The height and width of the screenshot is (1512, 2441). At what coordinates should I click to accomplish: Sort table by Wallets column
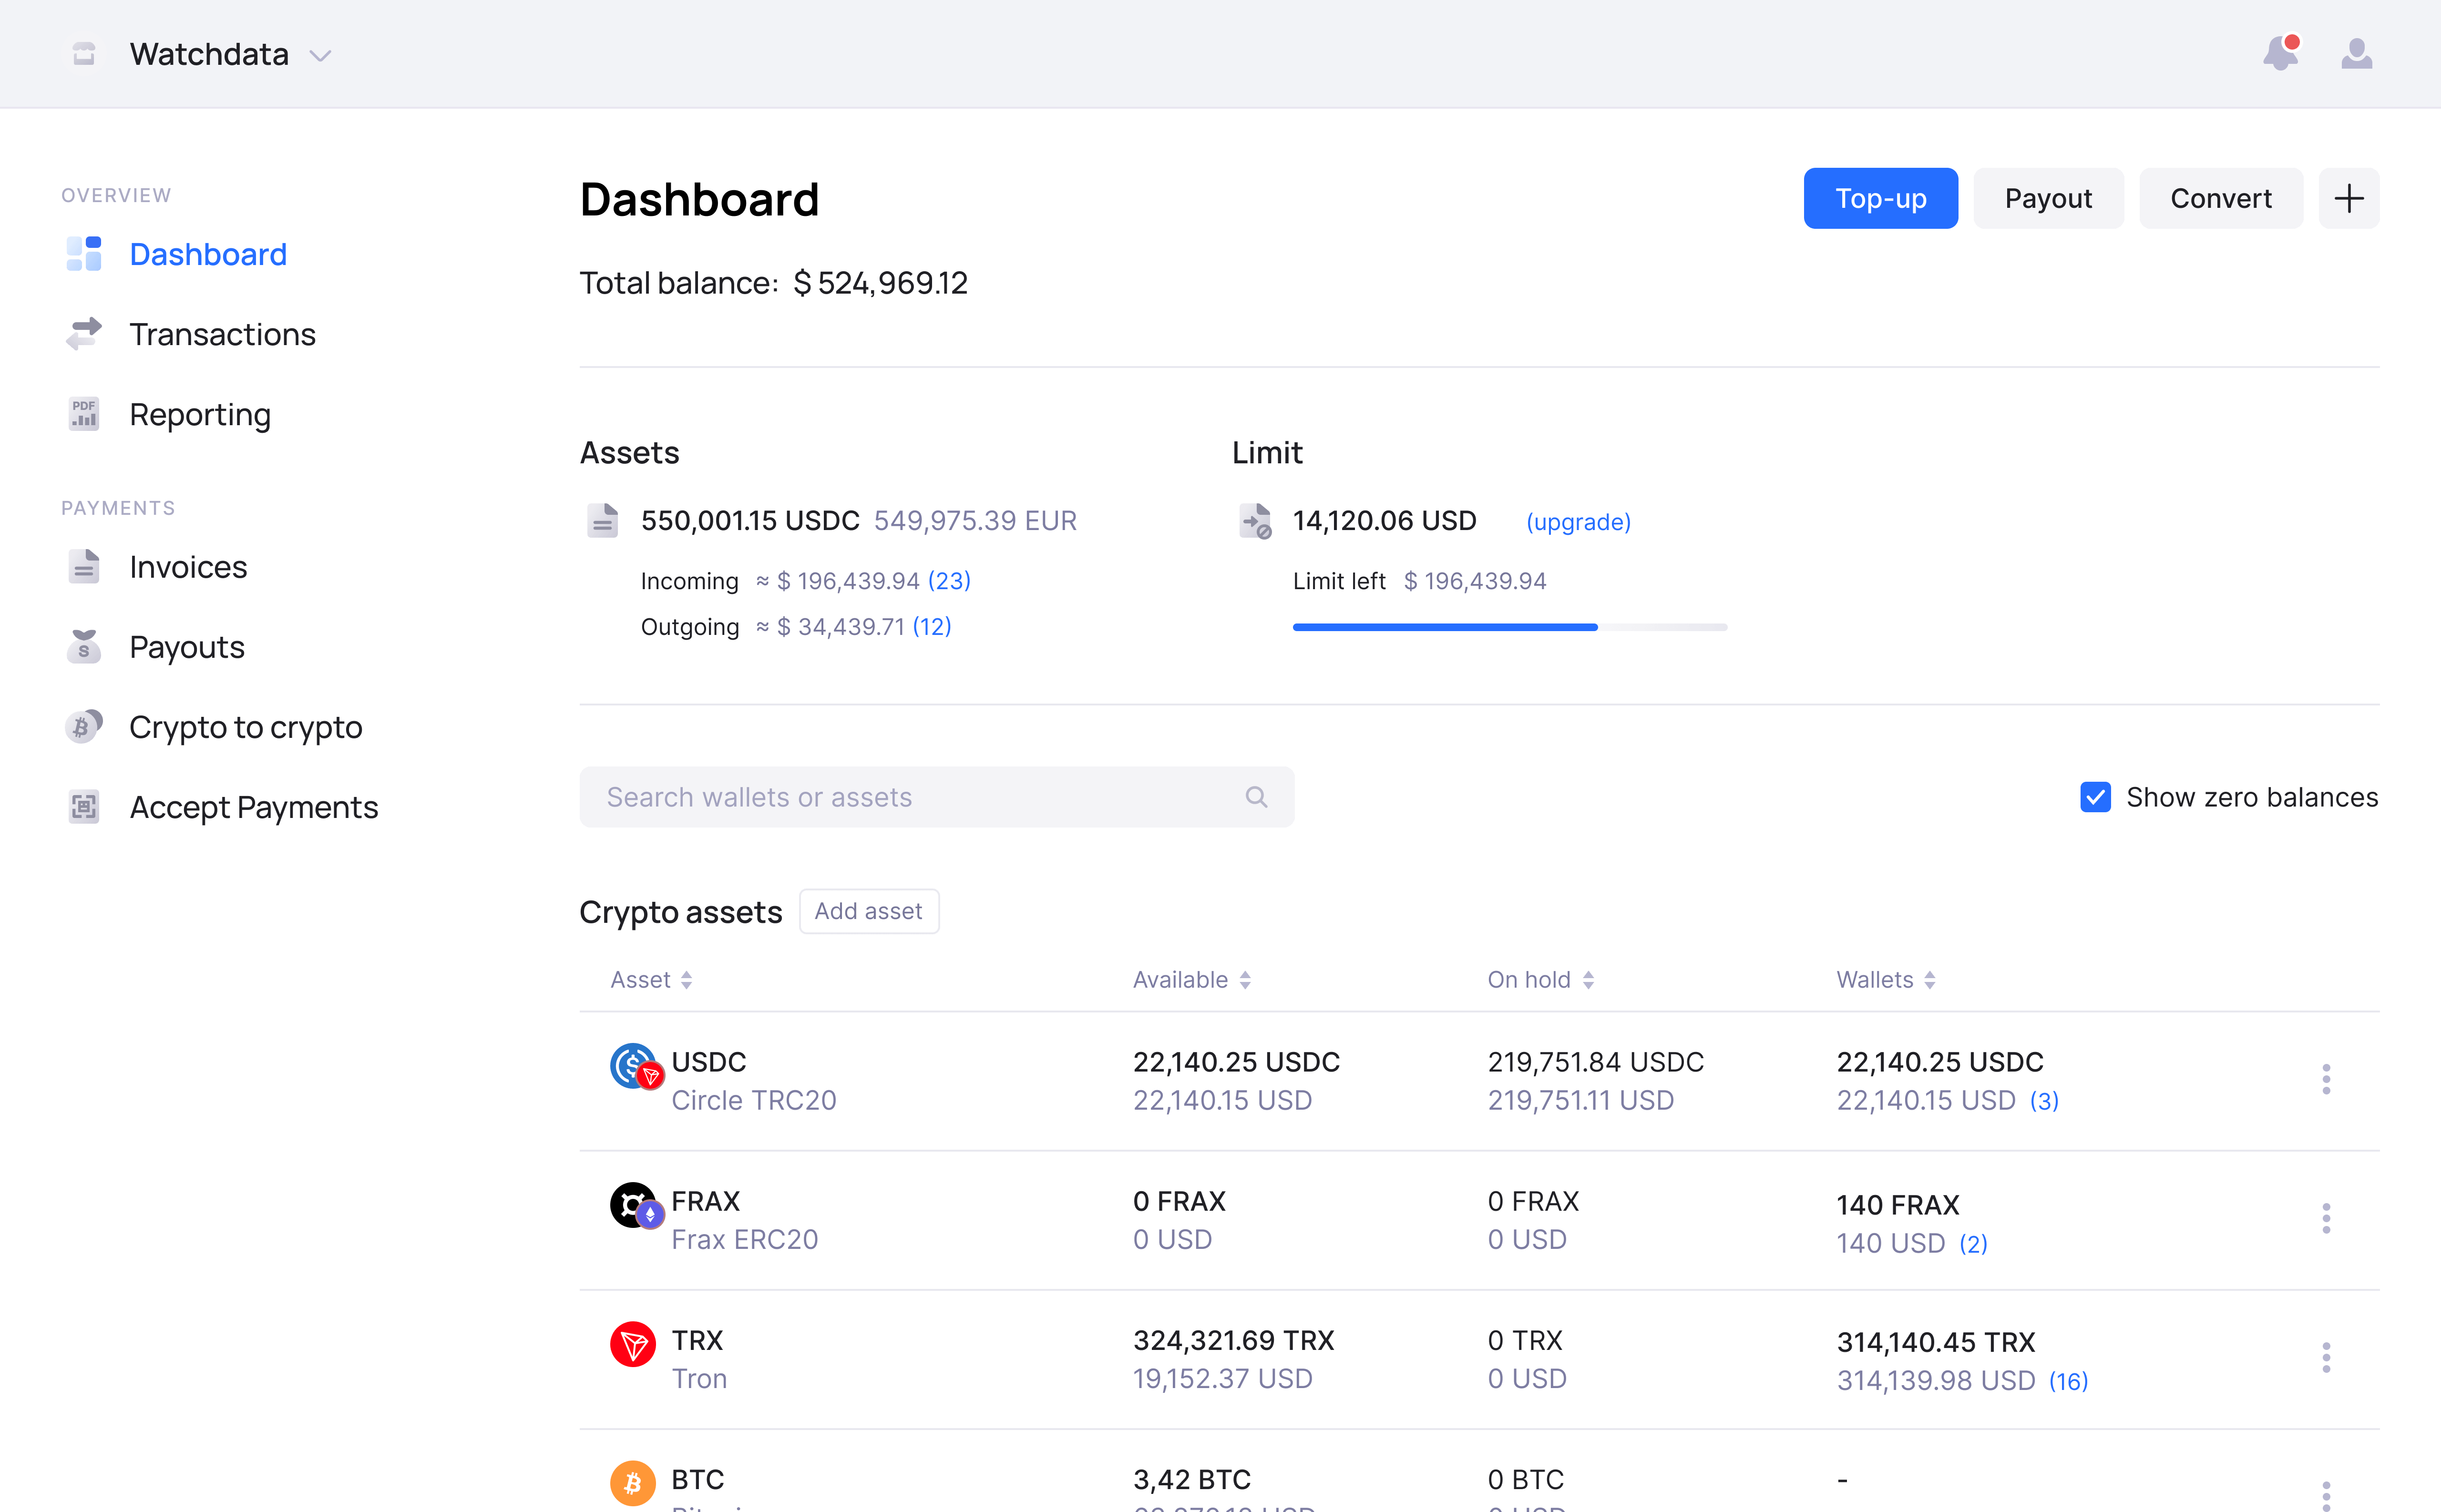(x=1886, y=980)
